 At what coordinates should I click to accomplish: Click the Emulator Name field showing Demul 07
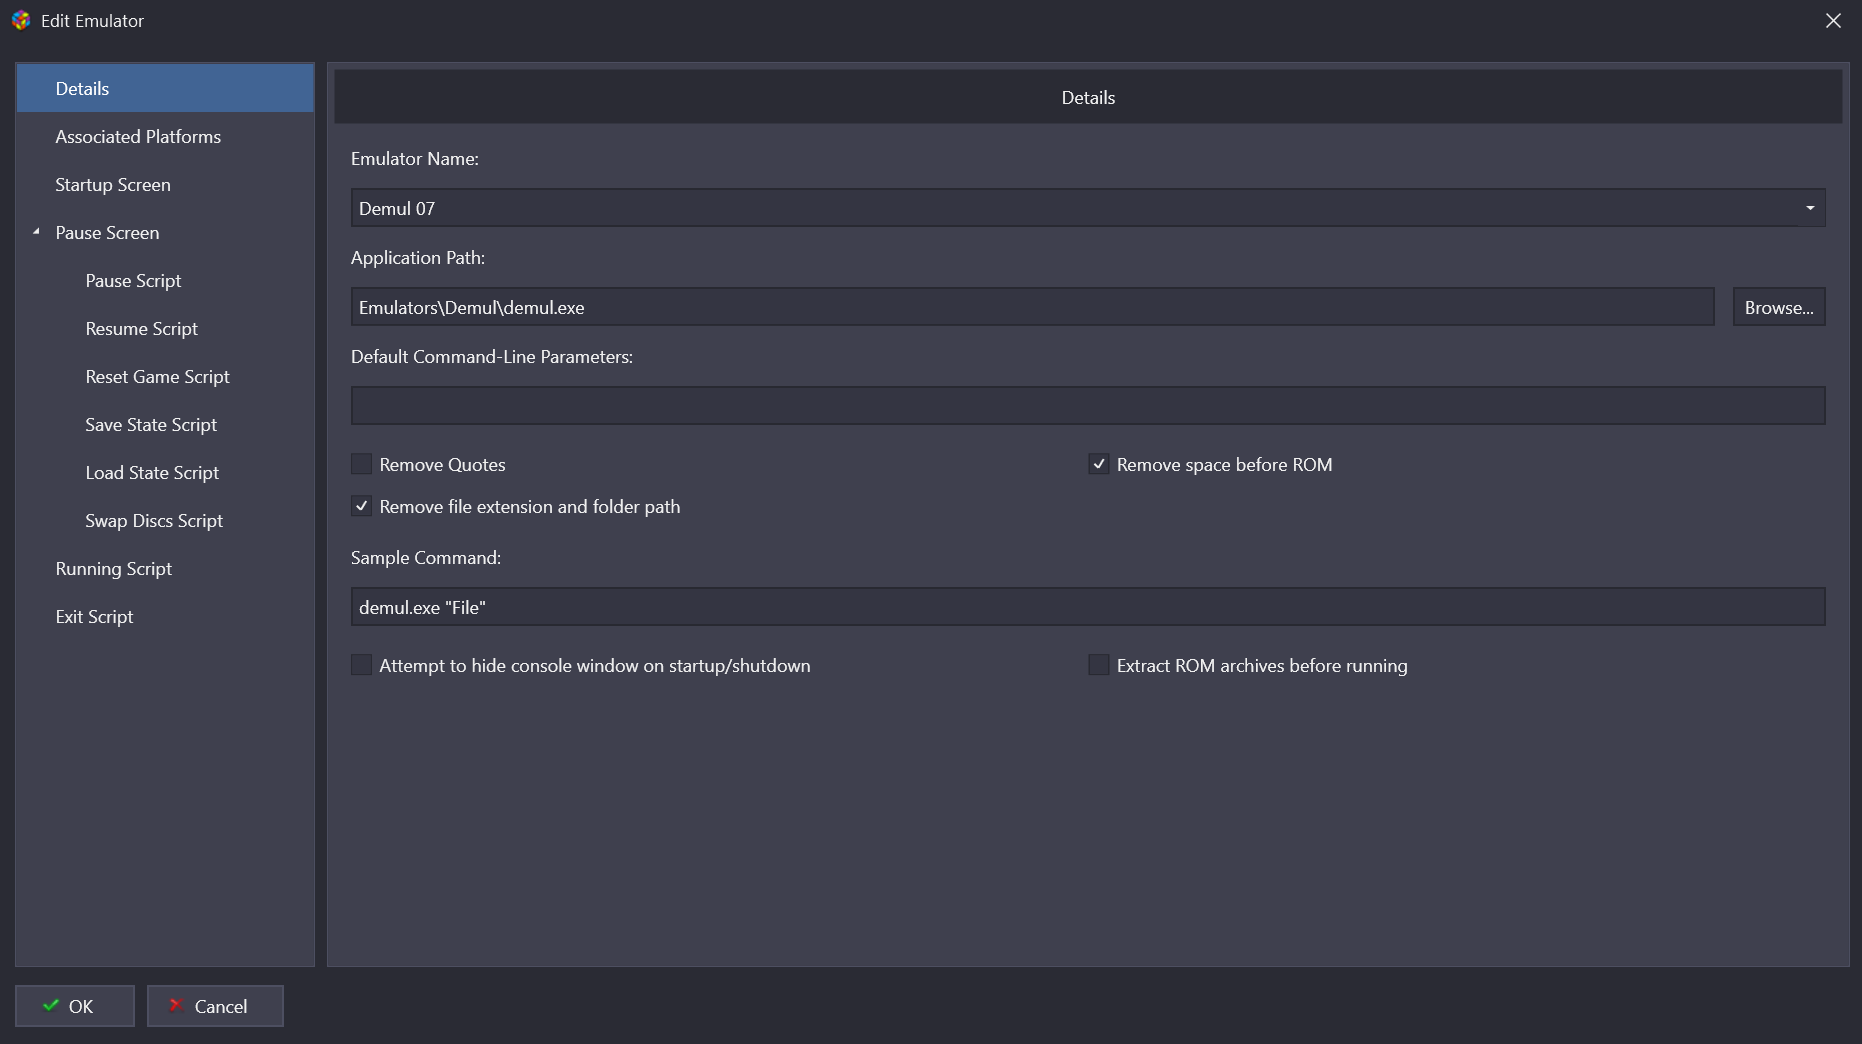[1088, 208]
